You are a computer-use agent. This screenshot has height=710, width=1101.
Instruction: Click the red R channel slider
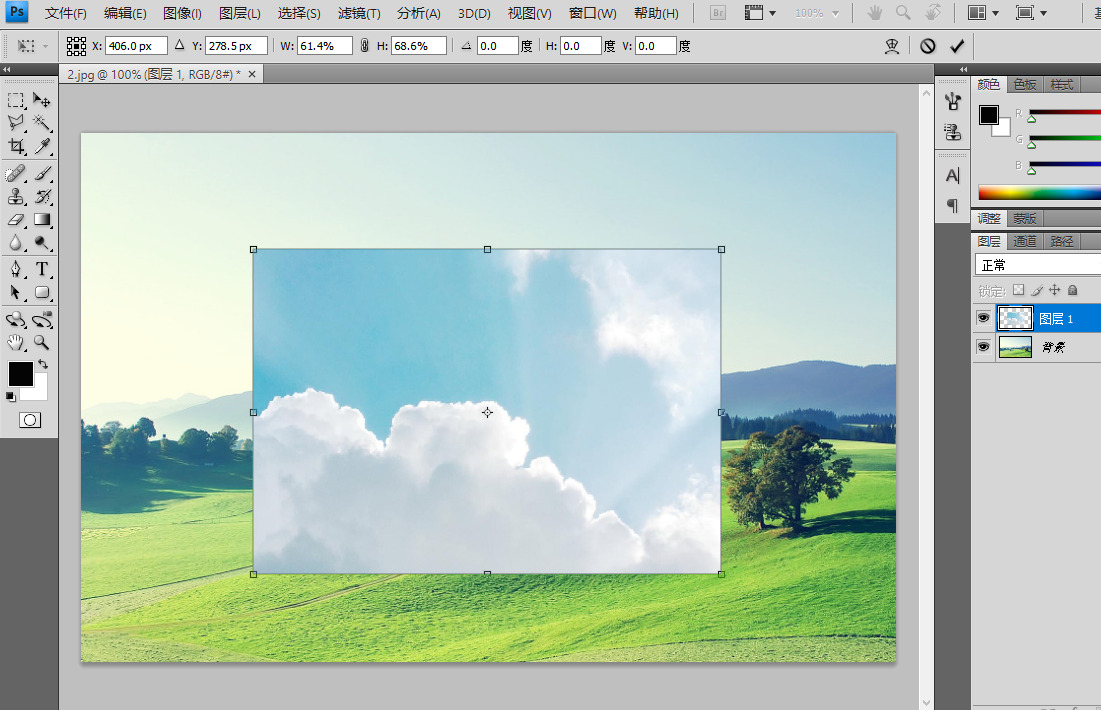click(1064, 112)
